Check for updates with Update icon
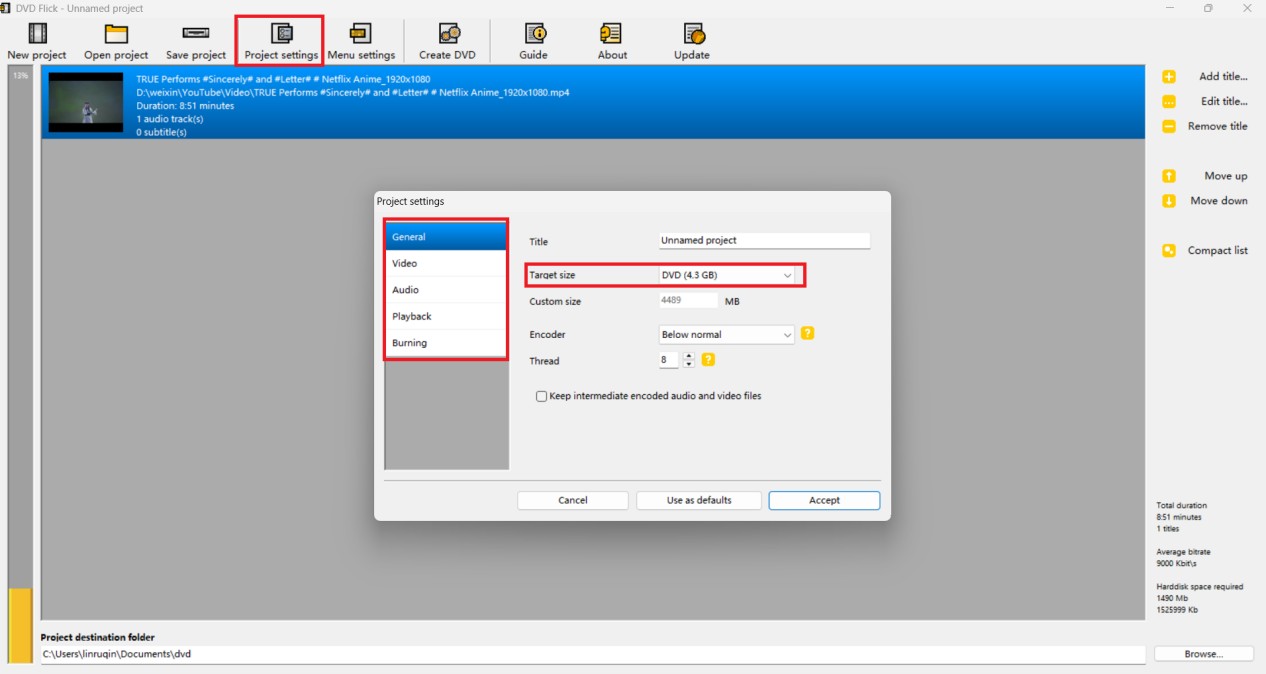 click(692, 34)
